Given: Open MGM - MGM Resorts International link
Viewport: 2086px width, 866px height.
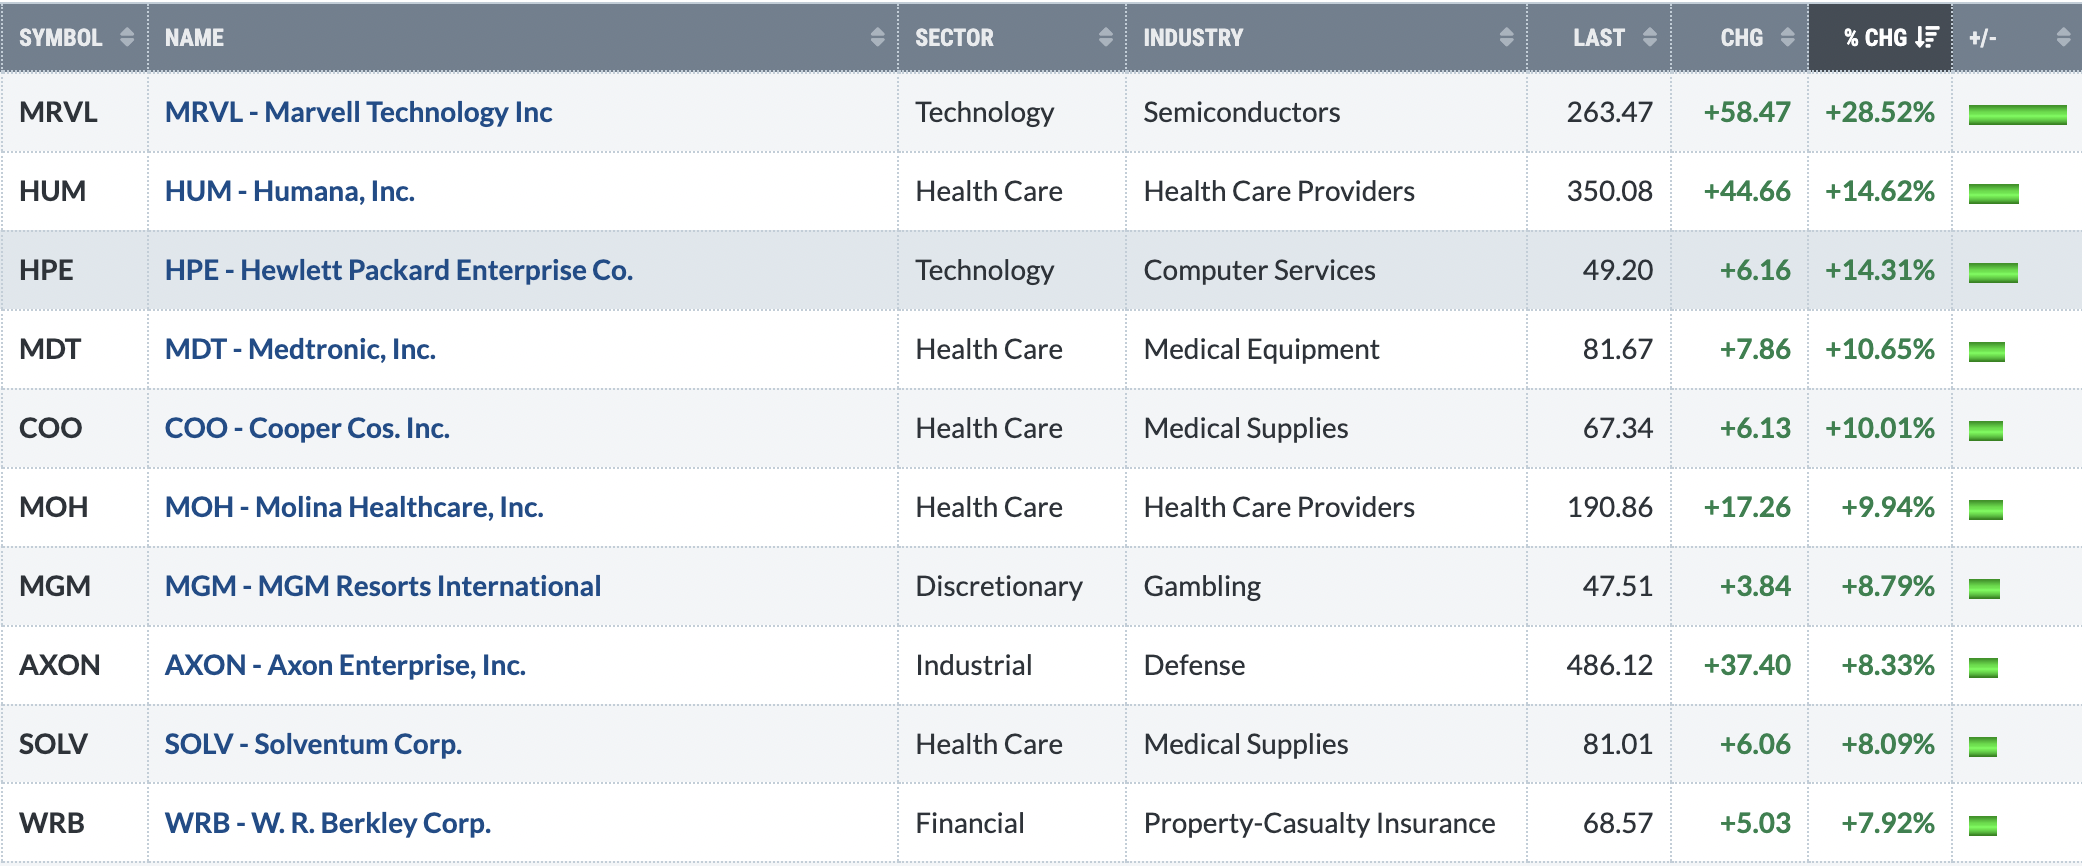Looking at the screenshot, I should [x=383, y=586].
